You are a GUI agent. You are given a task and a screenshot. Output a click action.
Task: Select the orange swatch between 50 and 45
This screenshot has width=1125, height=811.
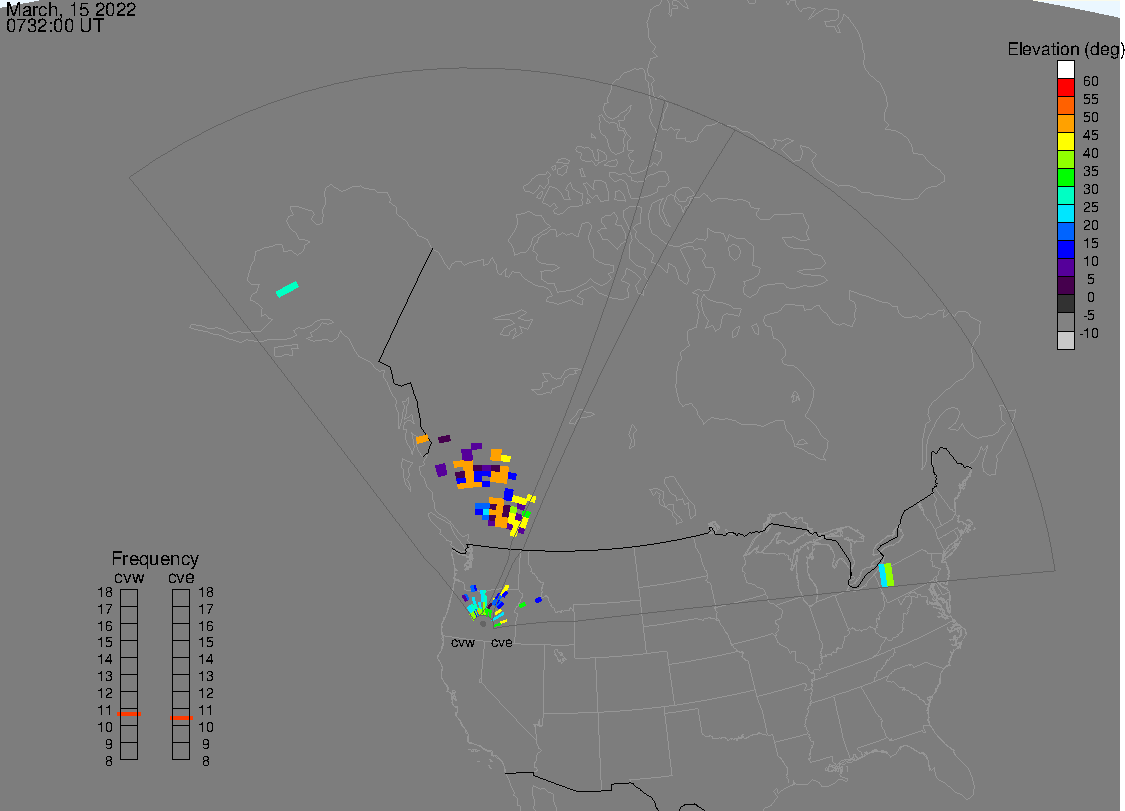coord(1065,123)
